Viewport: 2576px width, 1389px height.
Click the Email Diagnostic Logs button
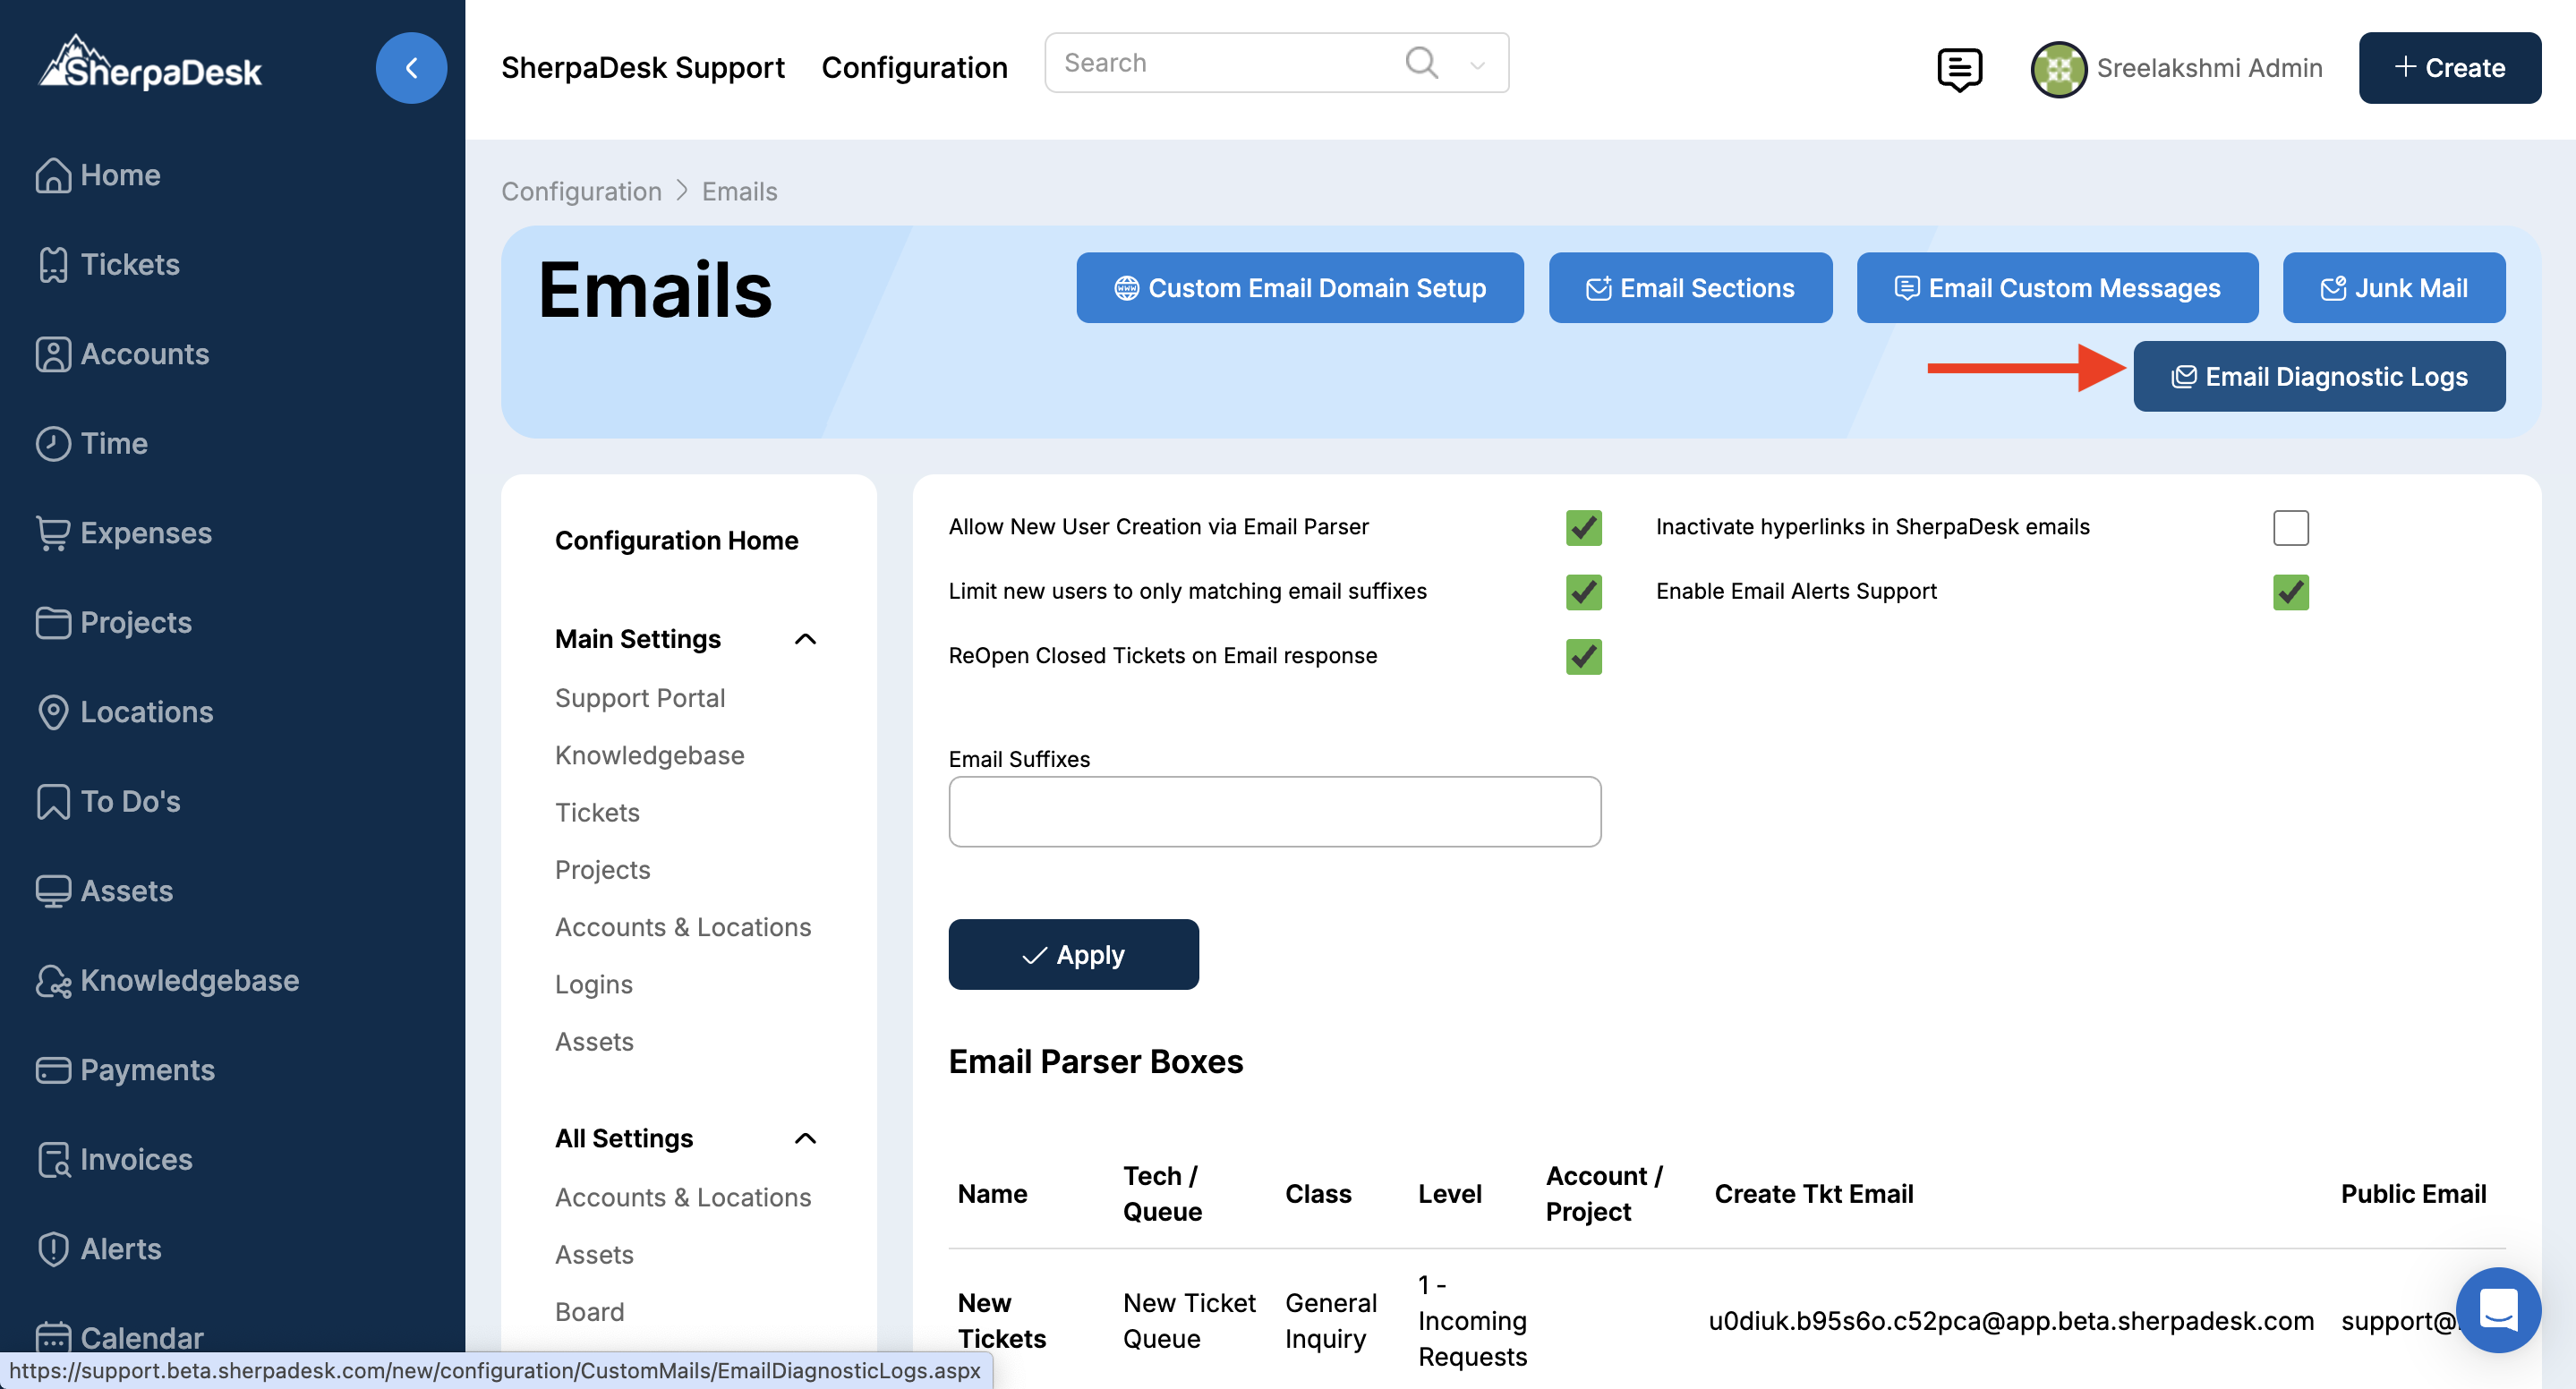(2318, 376)
